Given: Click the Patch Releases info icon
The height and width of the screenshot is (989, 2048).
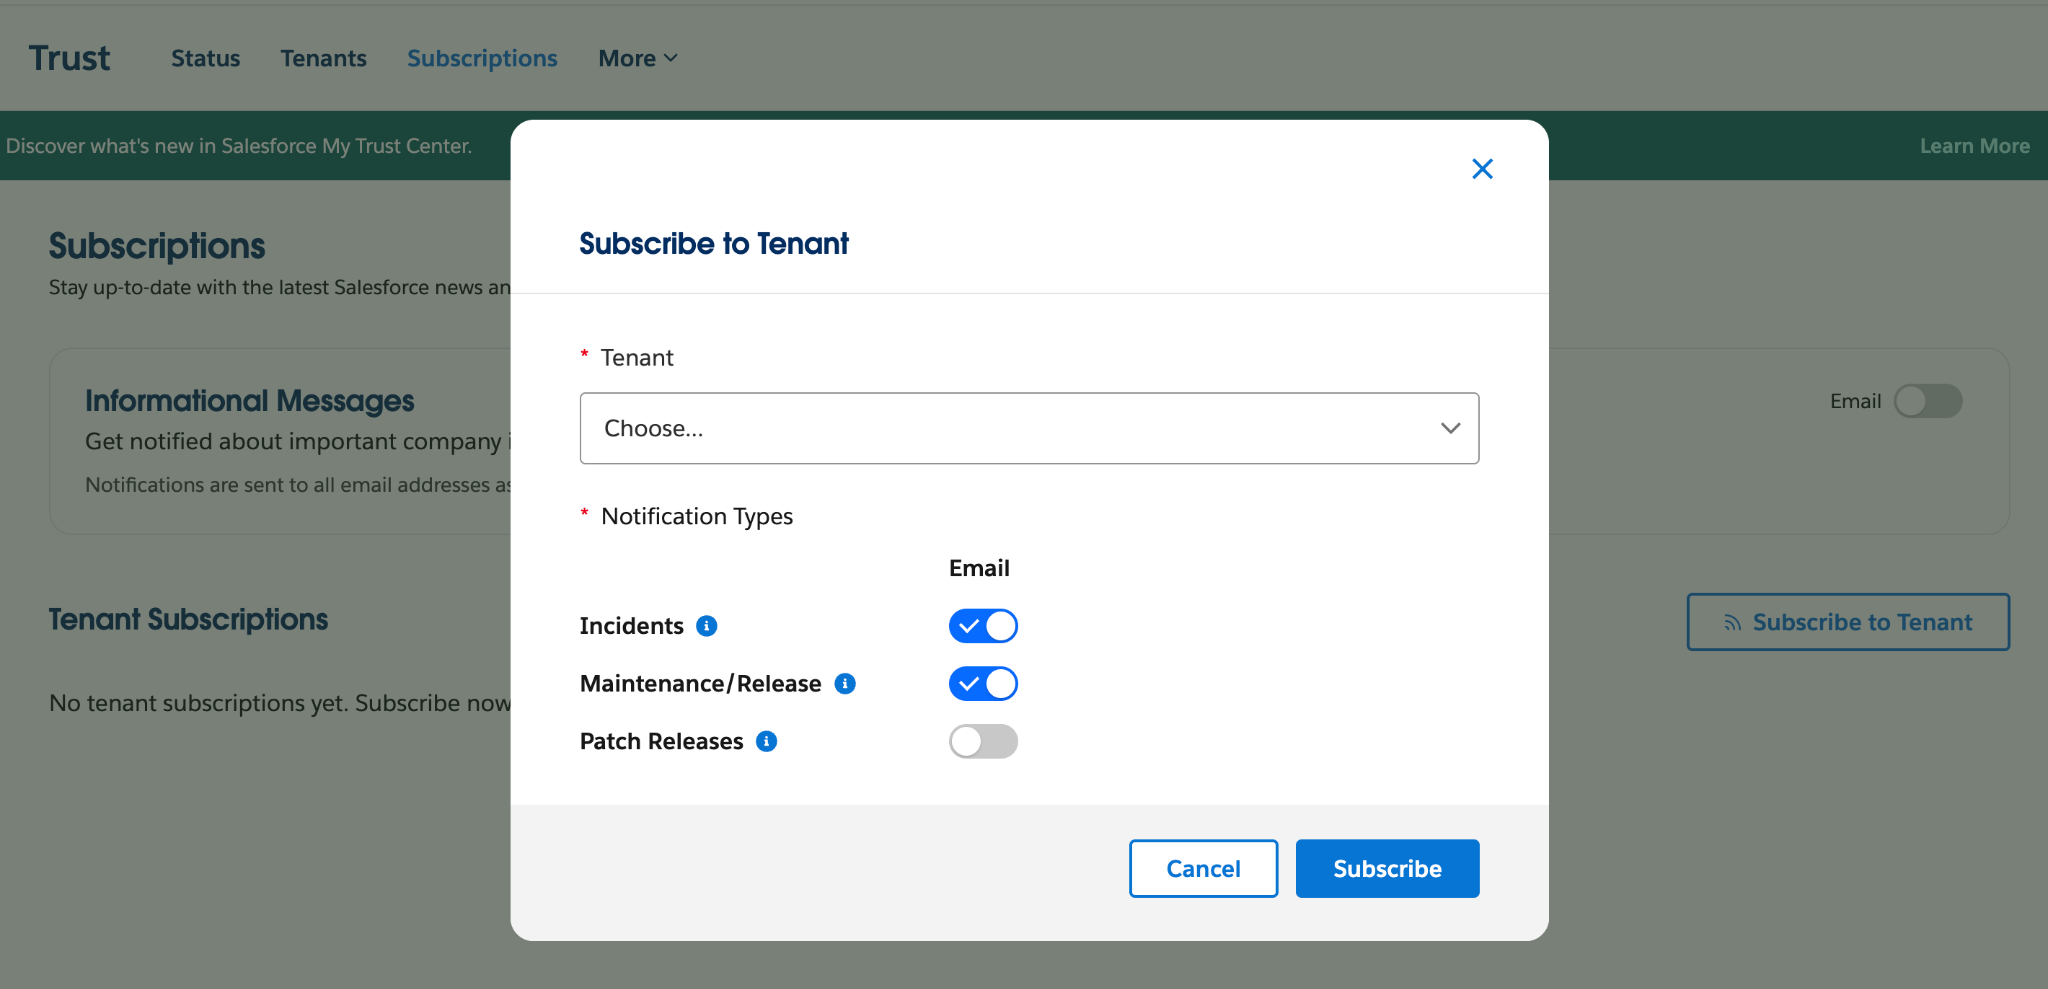Looking at the screenshot, I should point(767,741).
